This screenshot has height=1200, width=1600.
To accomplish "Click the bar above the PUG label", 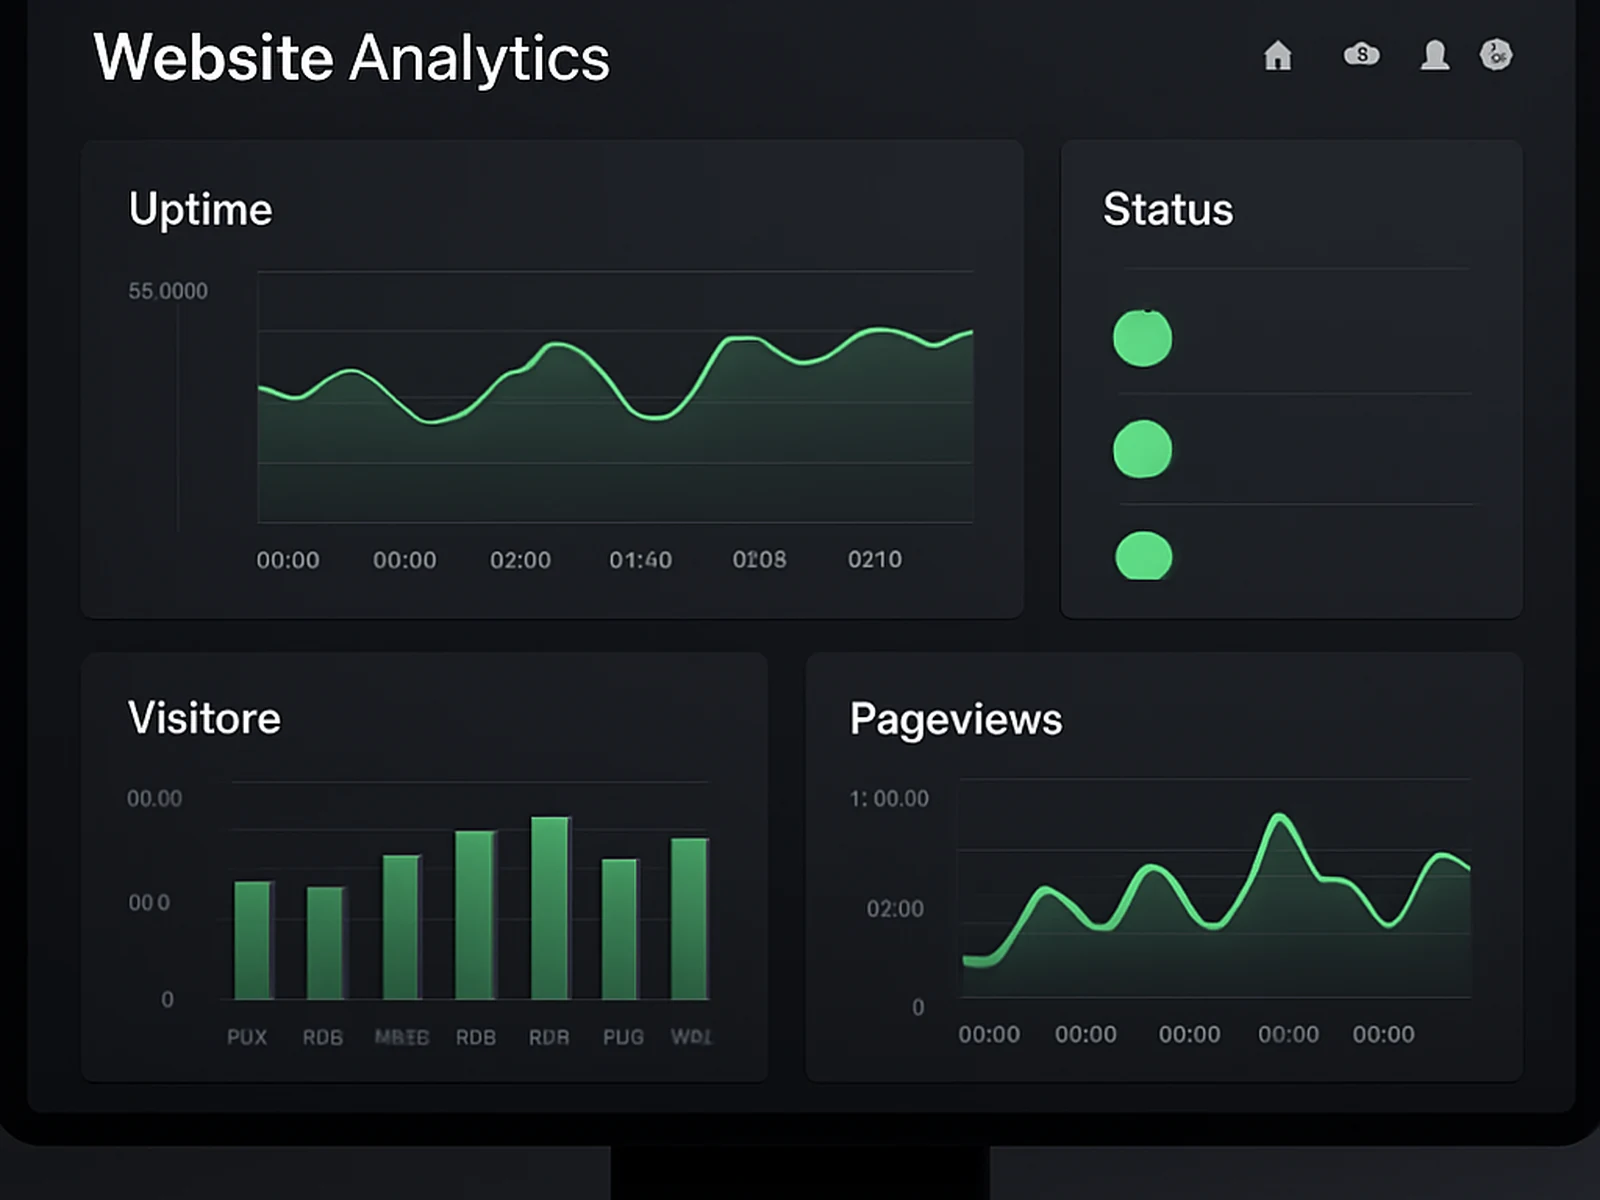I will (620, 929).
